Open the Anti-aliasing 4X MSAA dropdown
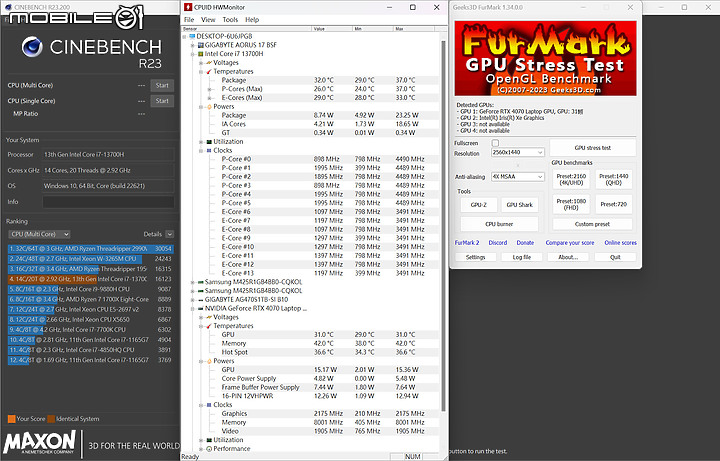 click(x=518, y=177)
